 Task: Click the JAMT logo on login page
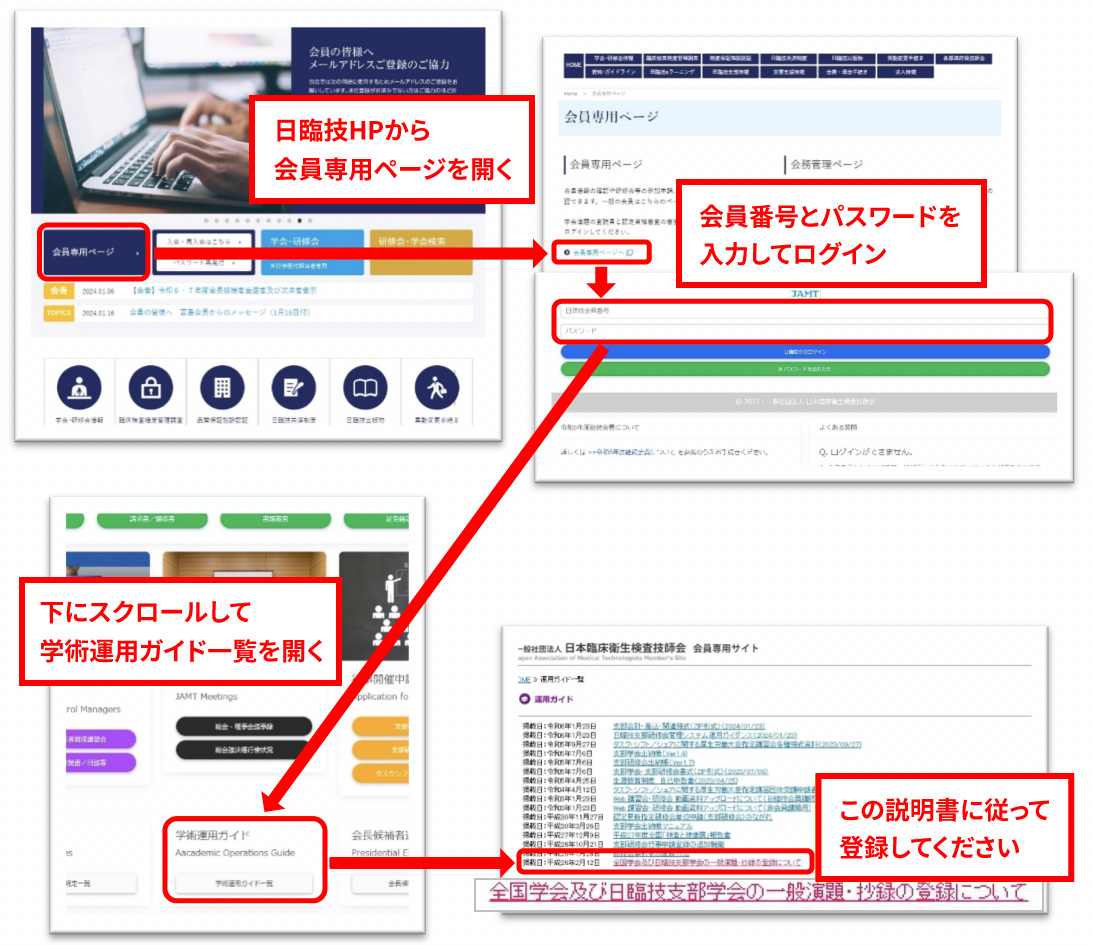pos(804,294)
